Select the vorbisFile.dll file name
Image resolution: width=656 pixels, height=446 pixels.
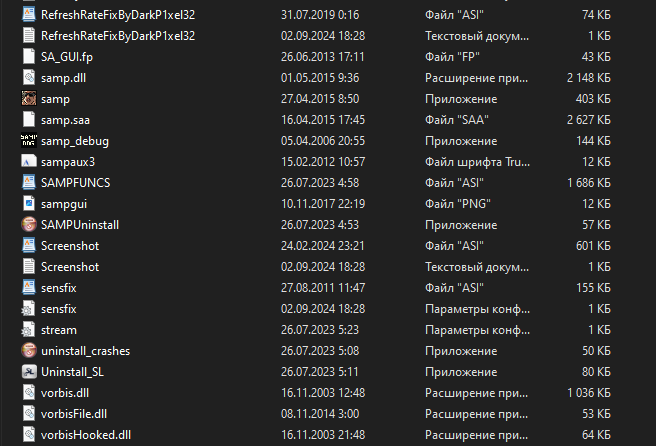point(73,413)
